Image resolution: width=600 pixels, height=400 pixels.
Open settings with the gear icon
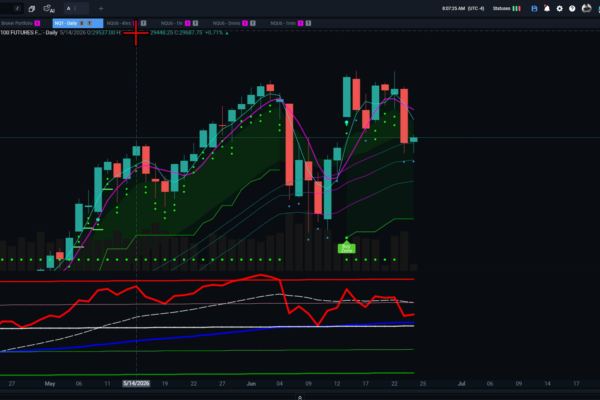(x=559, y=8)
